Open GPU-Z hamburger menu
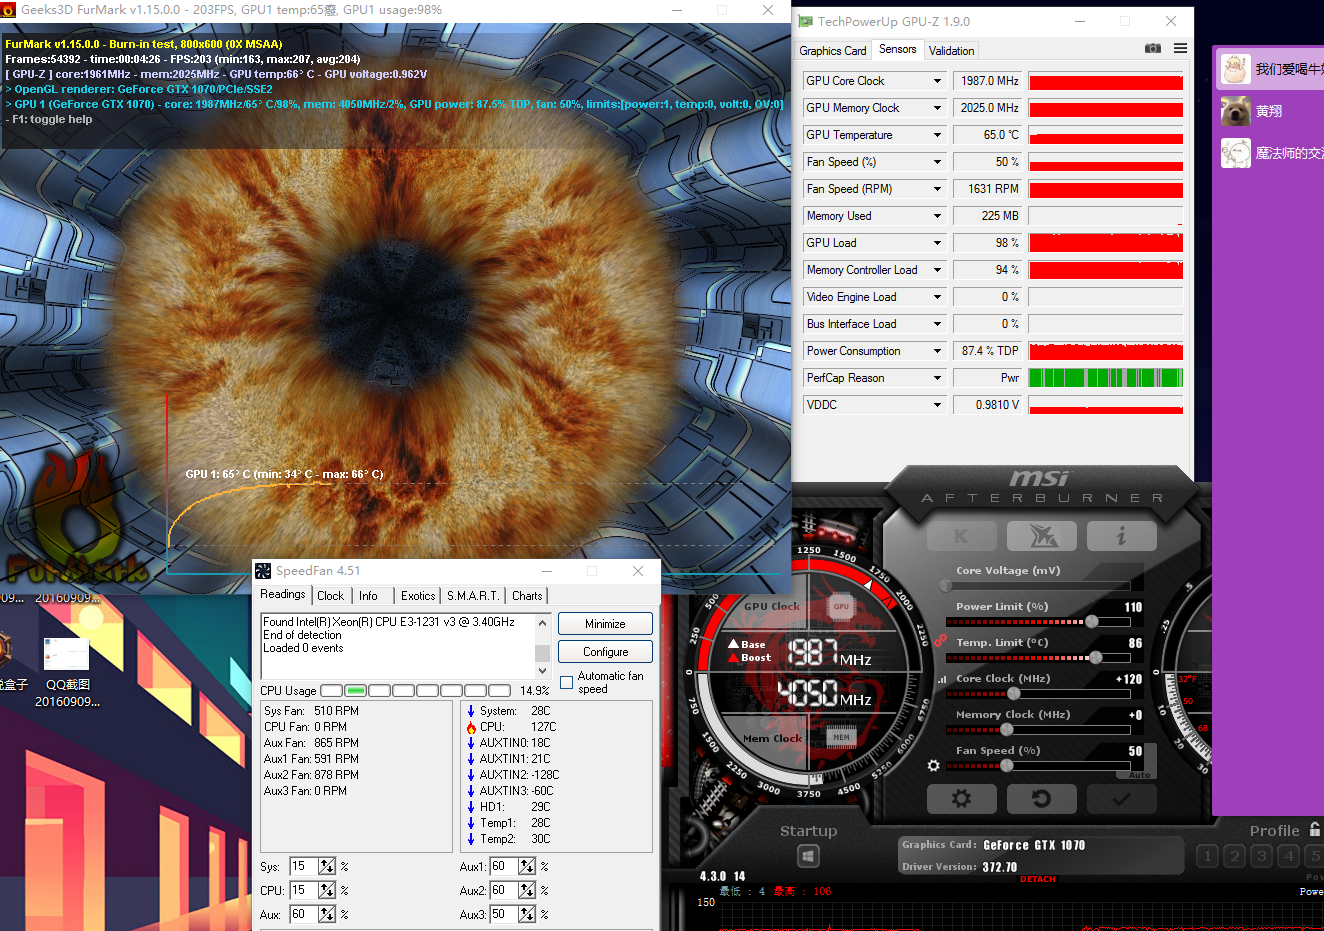1324x931 pixels. (x=1180, y=48)
